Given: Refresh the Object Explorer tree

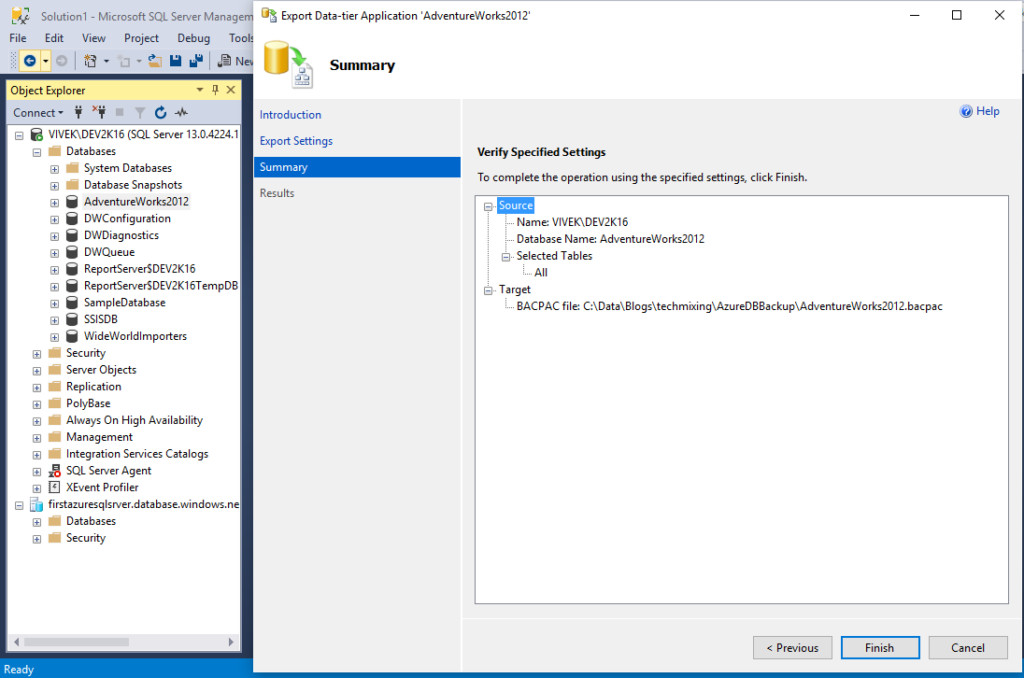Looking at the screenshot, I should tap(160, 112).
